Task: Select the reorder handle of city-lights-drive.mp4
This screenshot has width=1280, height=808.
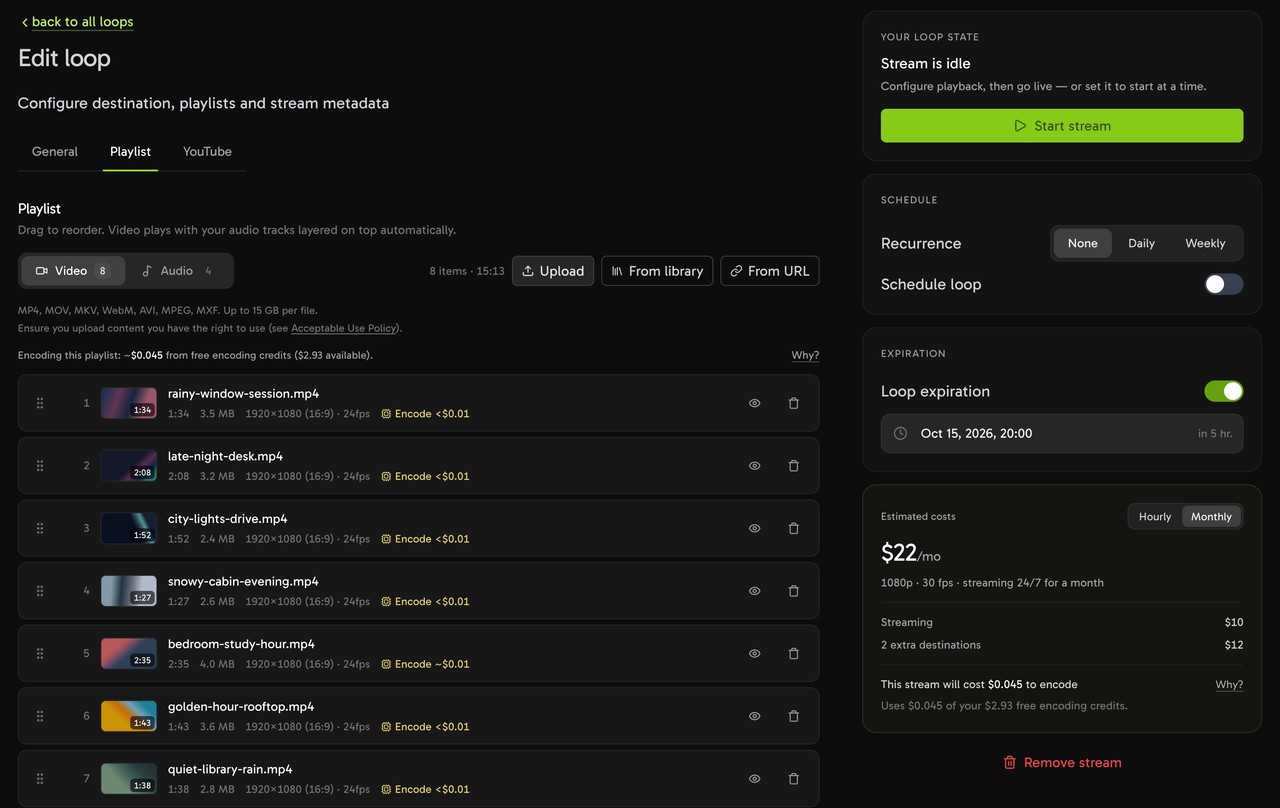Action: point(40,528)
